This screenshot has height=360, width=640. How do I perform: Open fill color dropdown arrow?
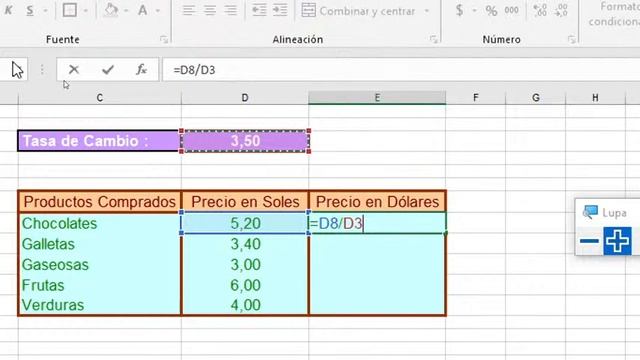tap(127, 10)
